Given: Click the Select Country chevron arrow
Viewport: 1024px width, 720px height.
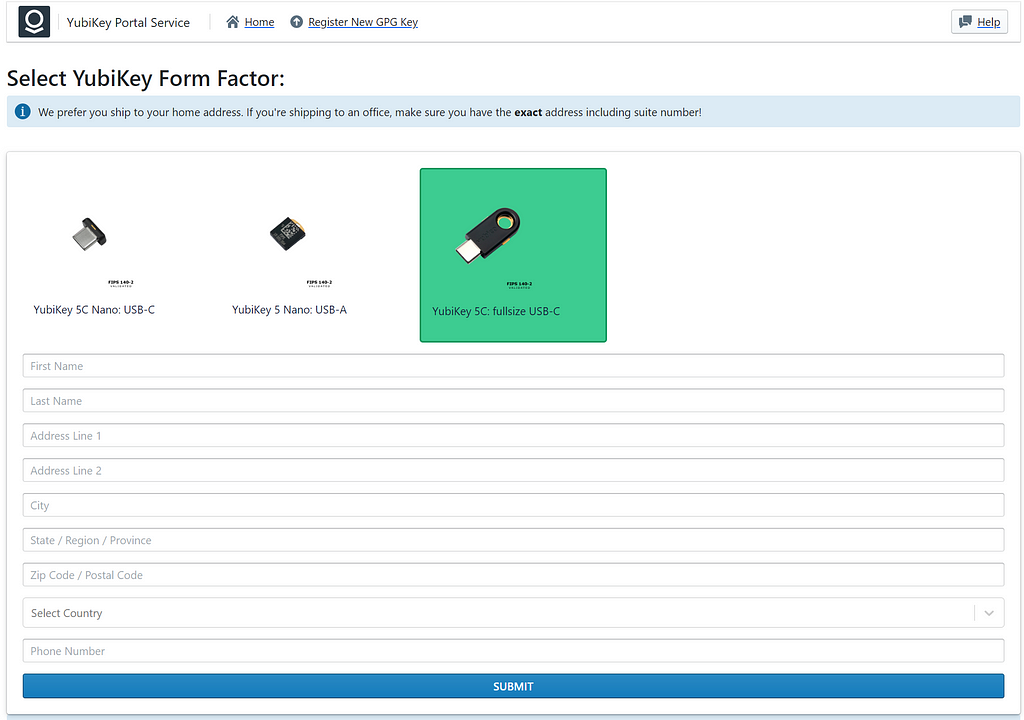Looking at the screenshot, I should 989,613.
